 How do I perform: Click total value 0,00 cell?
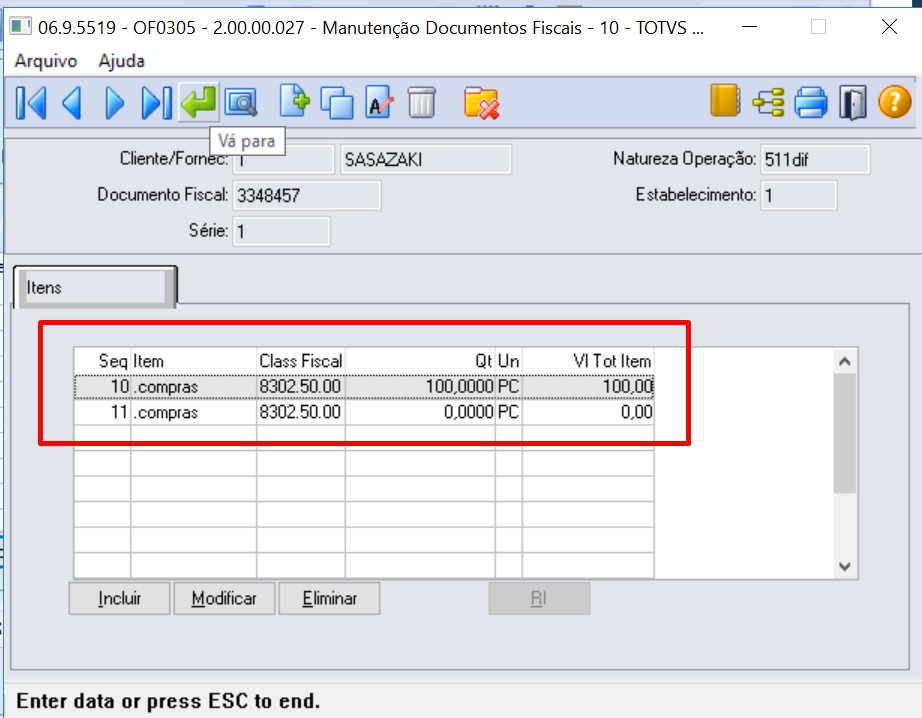589,412
